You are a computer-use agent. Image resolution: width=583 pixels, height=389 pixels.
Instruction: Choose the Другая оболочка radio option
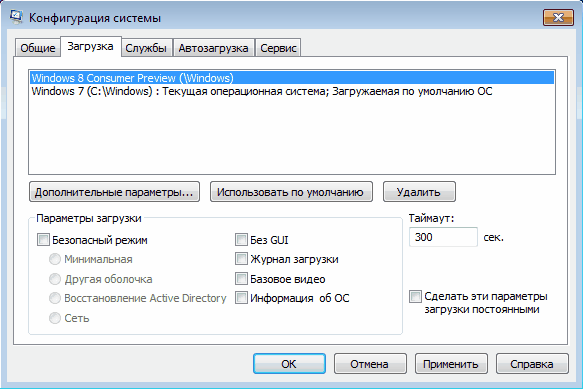point(55,279)
